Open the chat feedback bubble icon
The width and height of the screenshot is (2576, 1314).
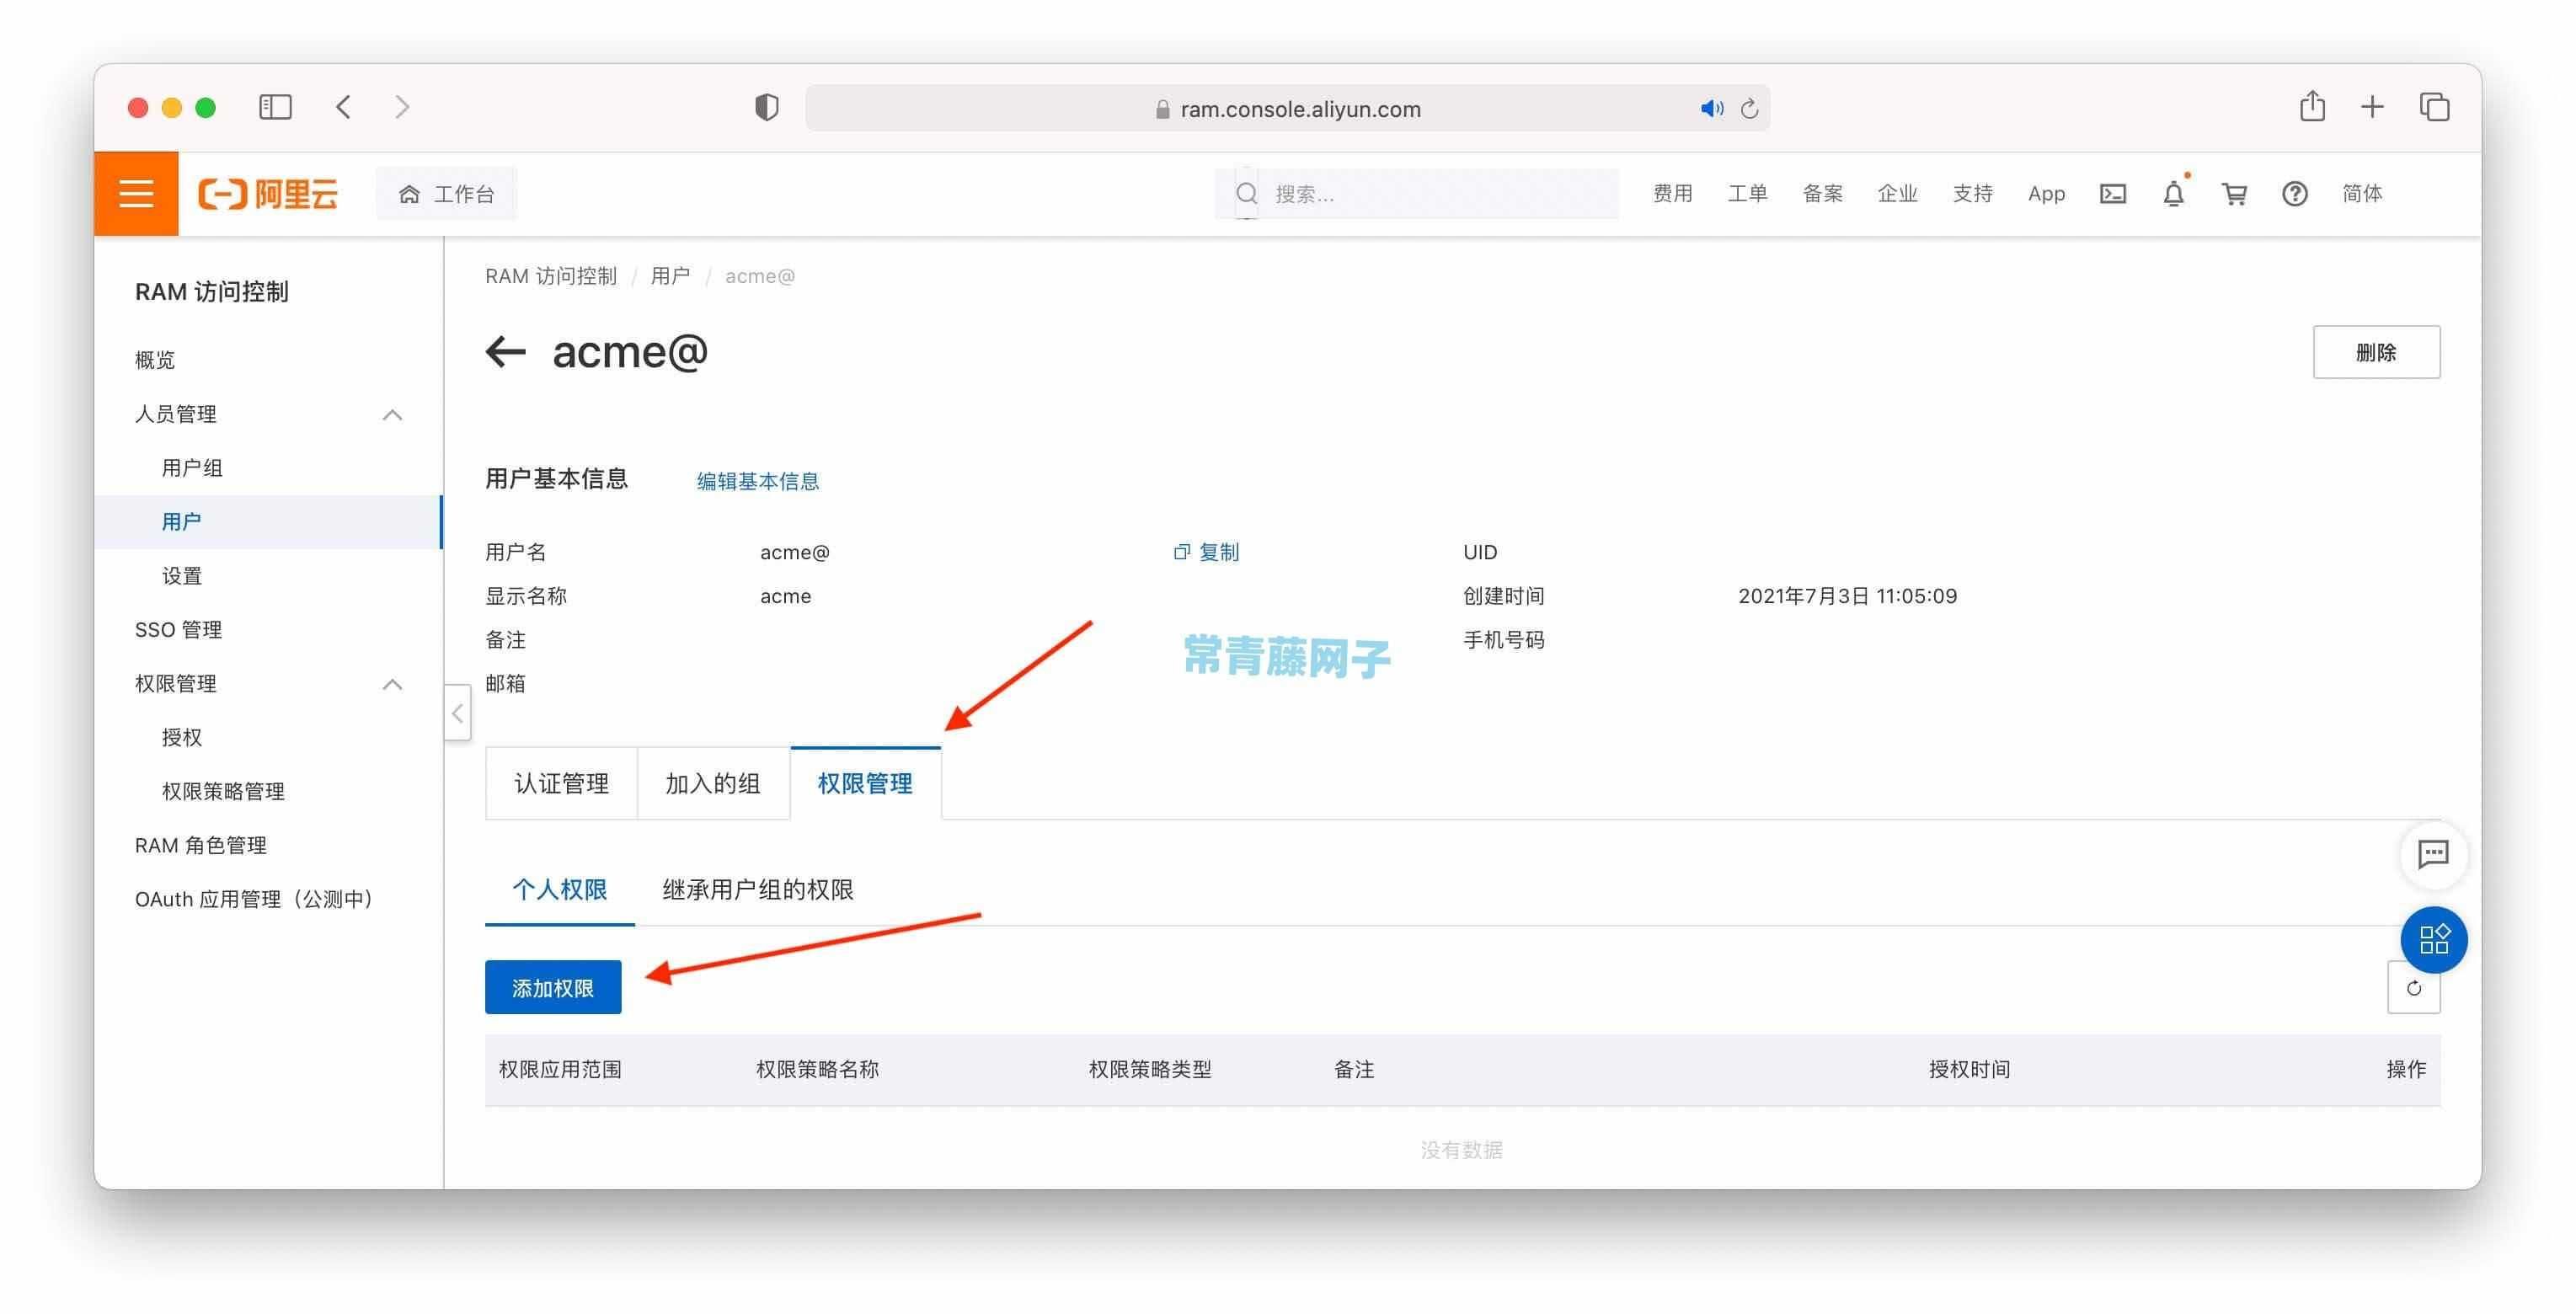point(2433,854)
